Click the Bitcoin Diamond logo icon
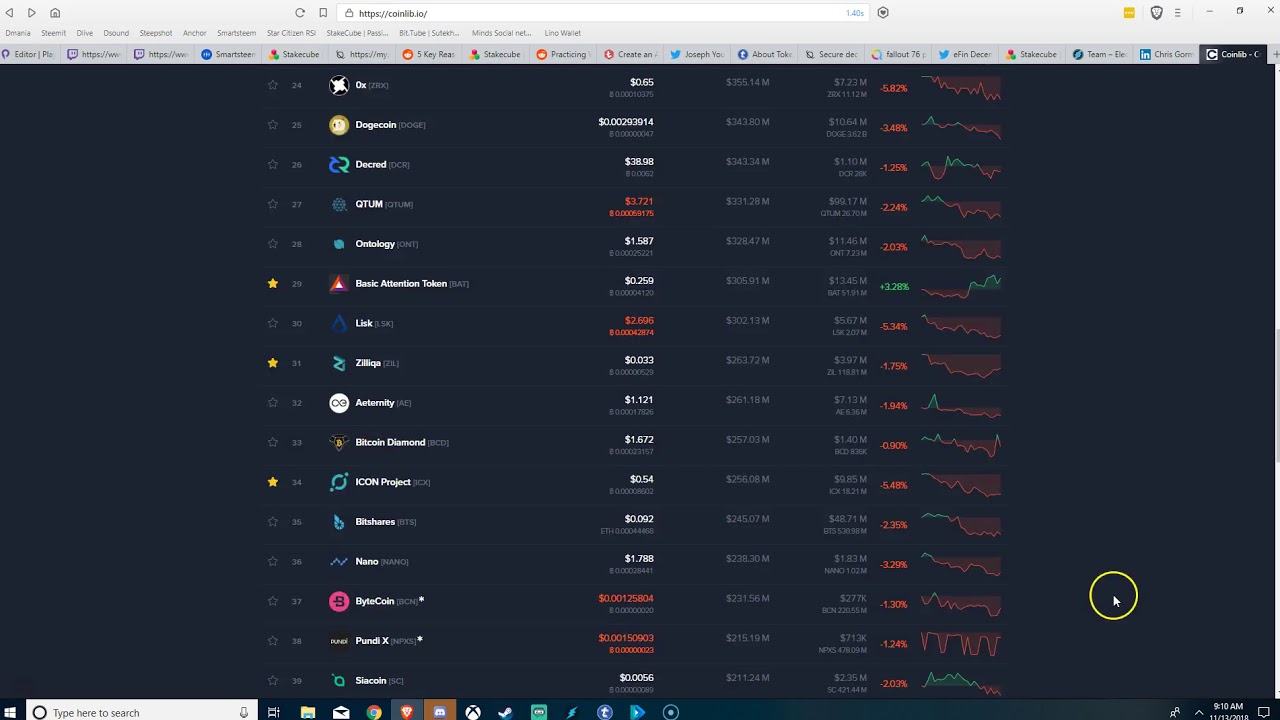Image resolution: width=1280 pixels, height=720 pixels. 339,442
